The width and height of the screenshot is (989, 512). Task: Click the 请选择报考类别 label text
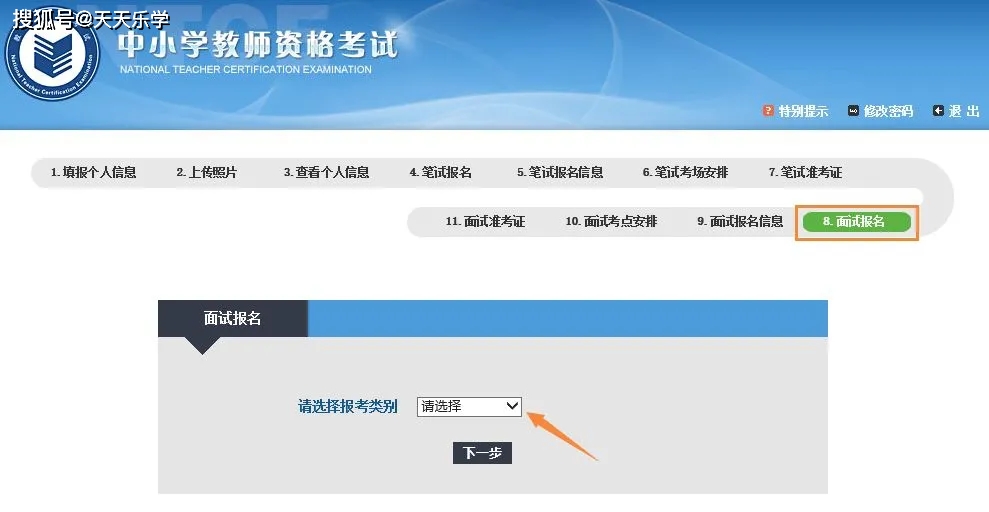(x=348, y=407)
